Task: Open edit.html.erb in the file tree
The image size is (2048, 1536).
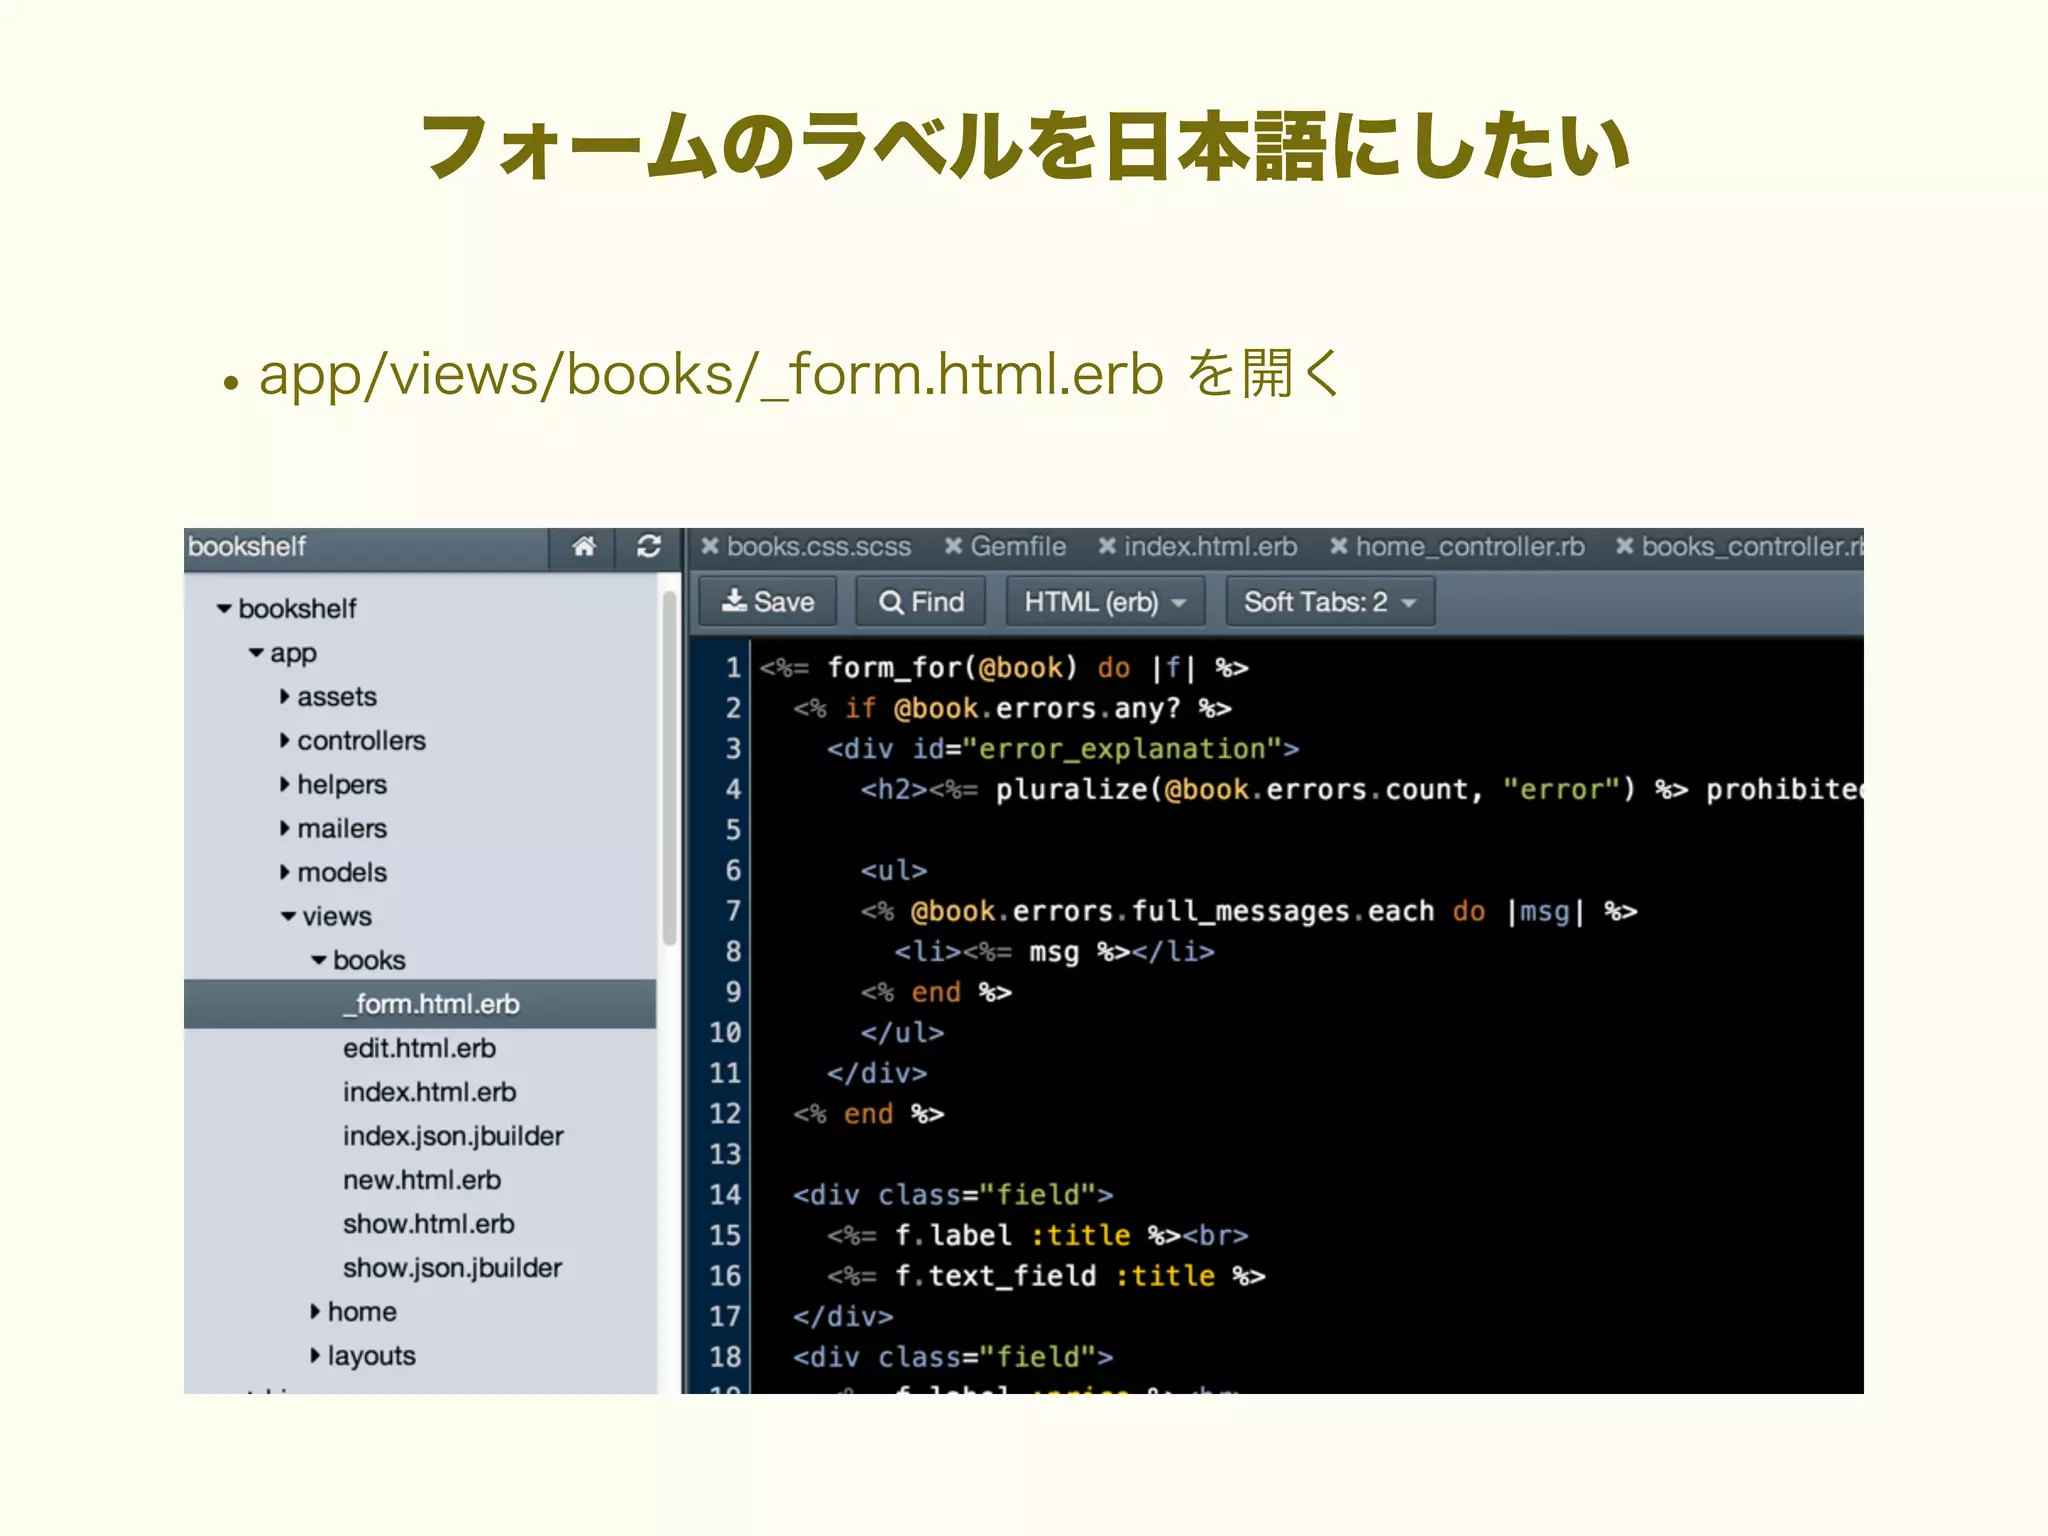Action: tap(419, 1048)
